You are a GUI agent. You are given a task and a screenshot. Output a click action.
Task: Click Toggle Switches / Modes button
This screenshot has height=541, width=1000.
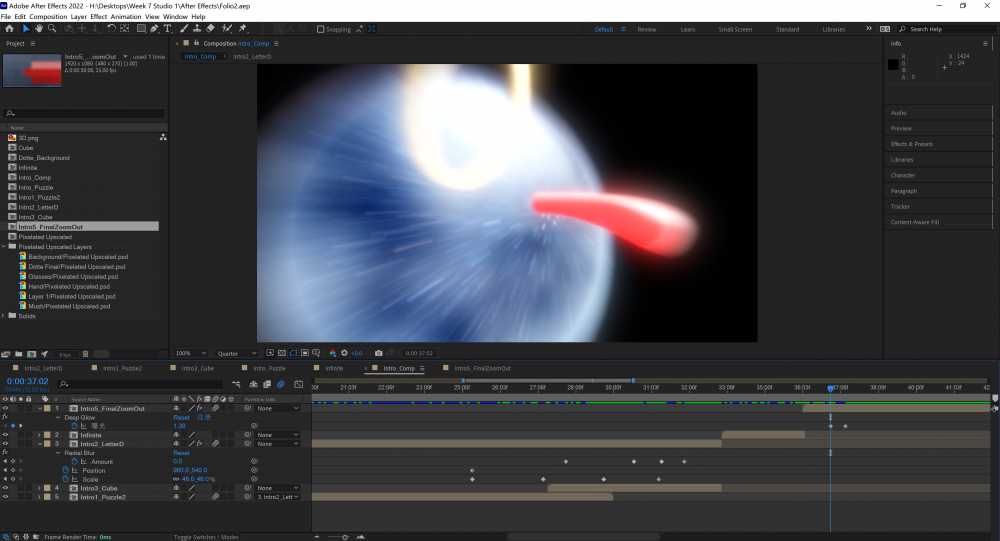(x=206, y=537)
